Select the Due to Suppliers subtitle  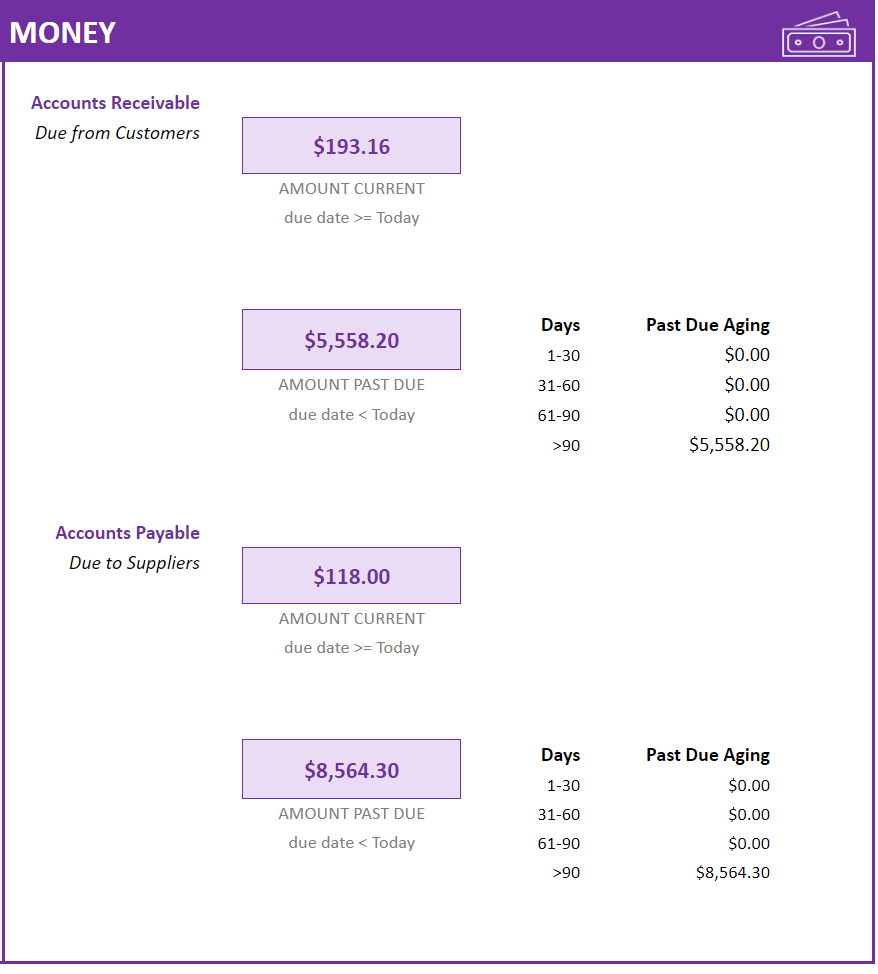134,563
